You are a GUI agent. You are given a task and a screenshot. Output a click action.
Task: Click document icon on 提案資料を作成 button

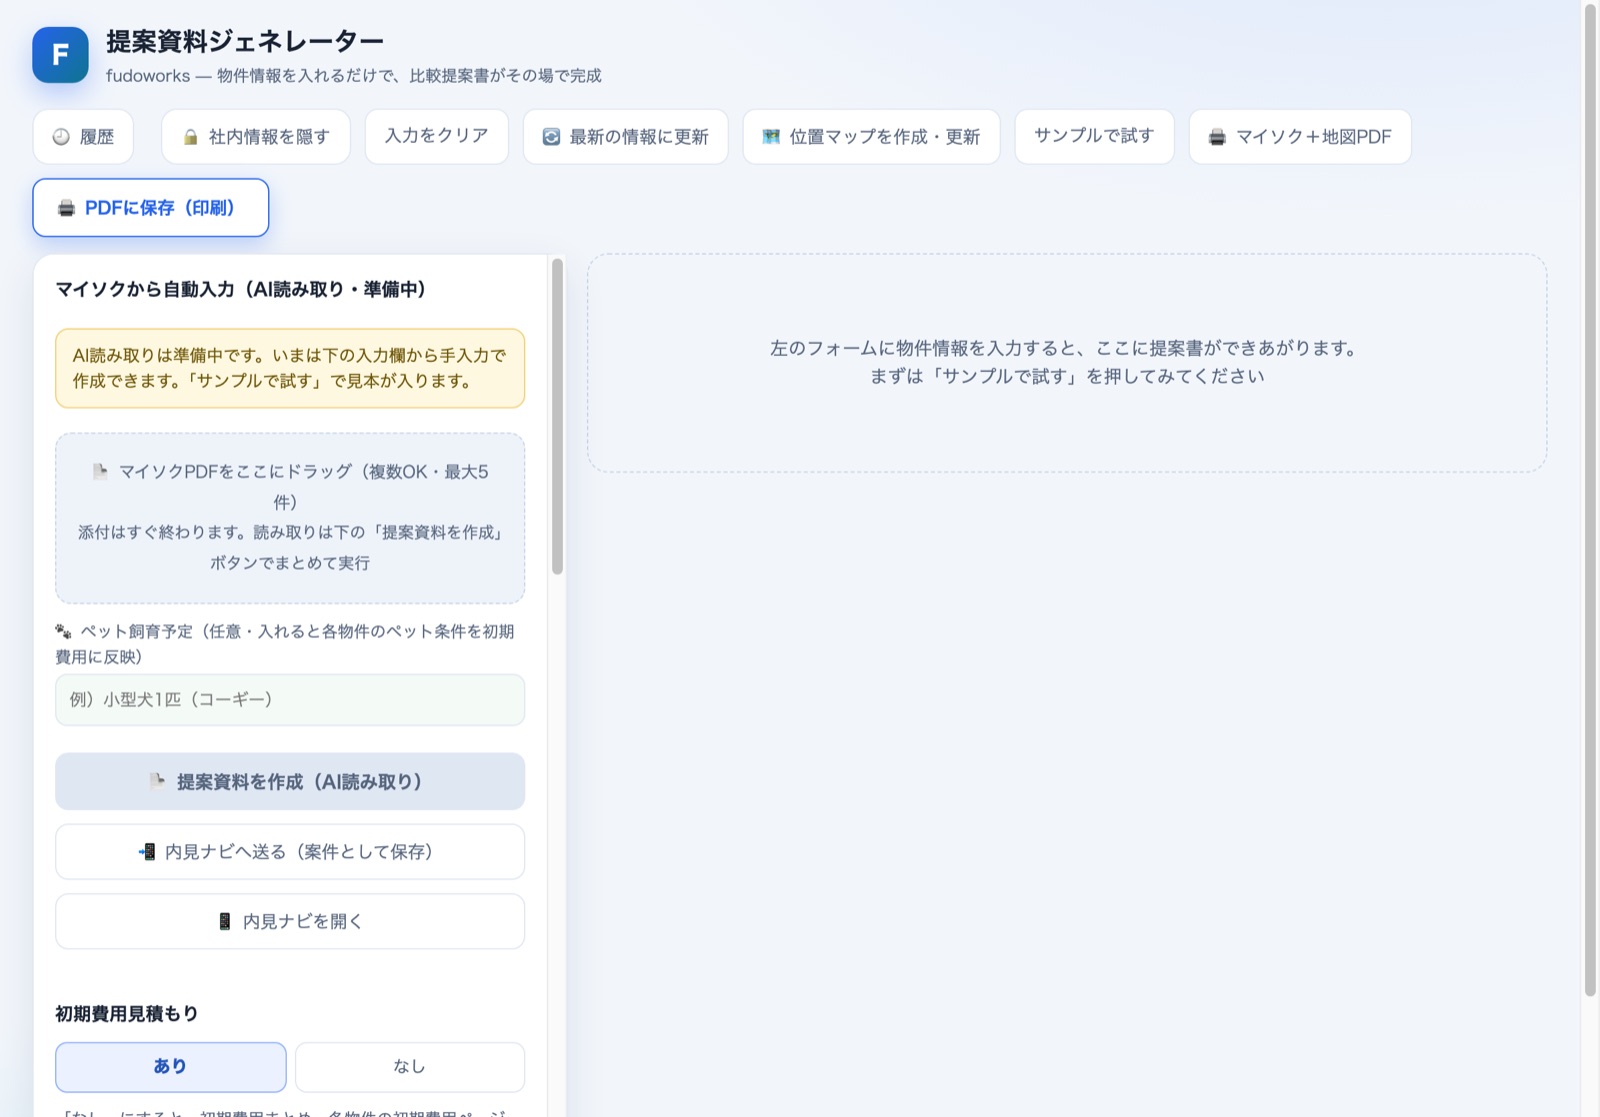click(157, 781)
